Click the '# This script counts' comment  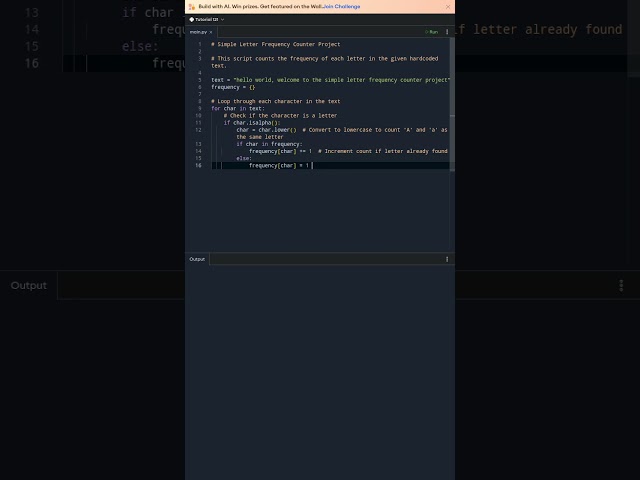point(324,62)
